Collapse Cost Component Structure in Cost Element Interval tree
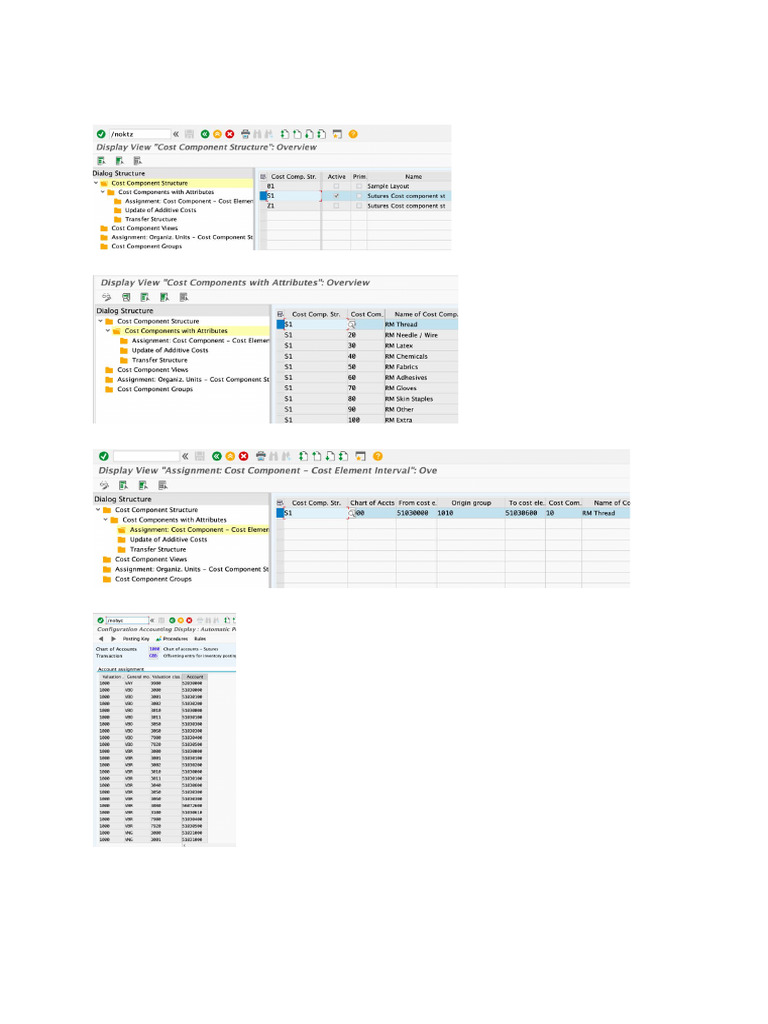 click(x=98, y=509)
